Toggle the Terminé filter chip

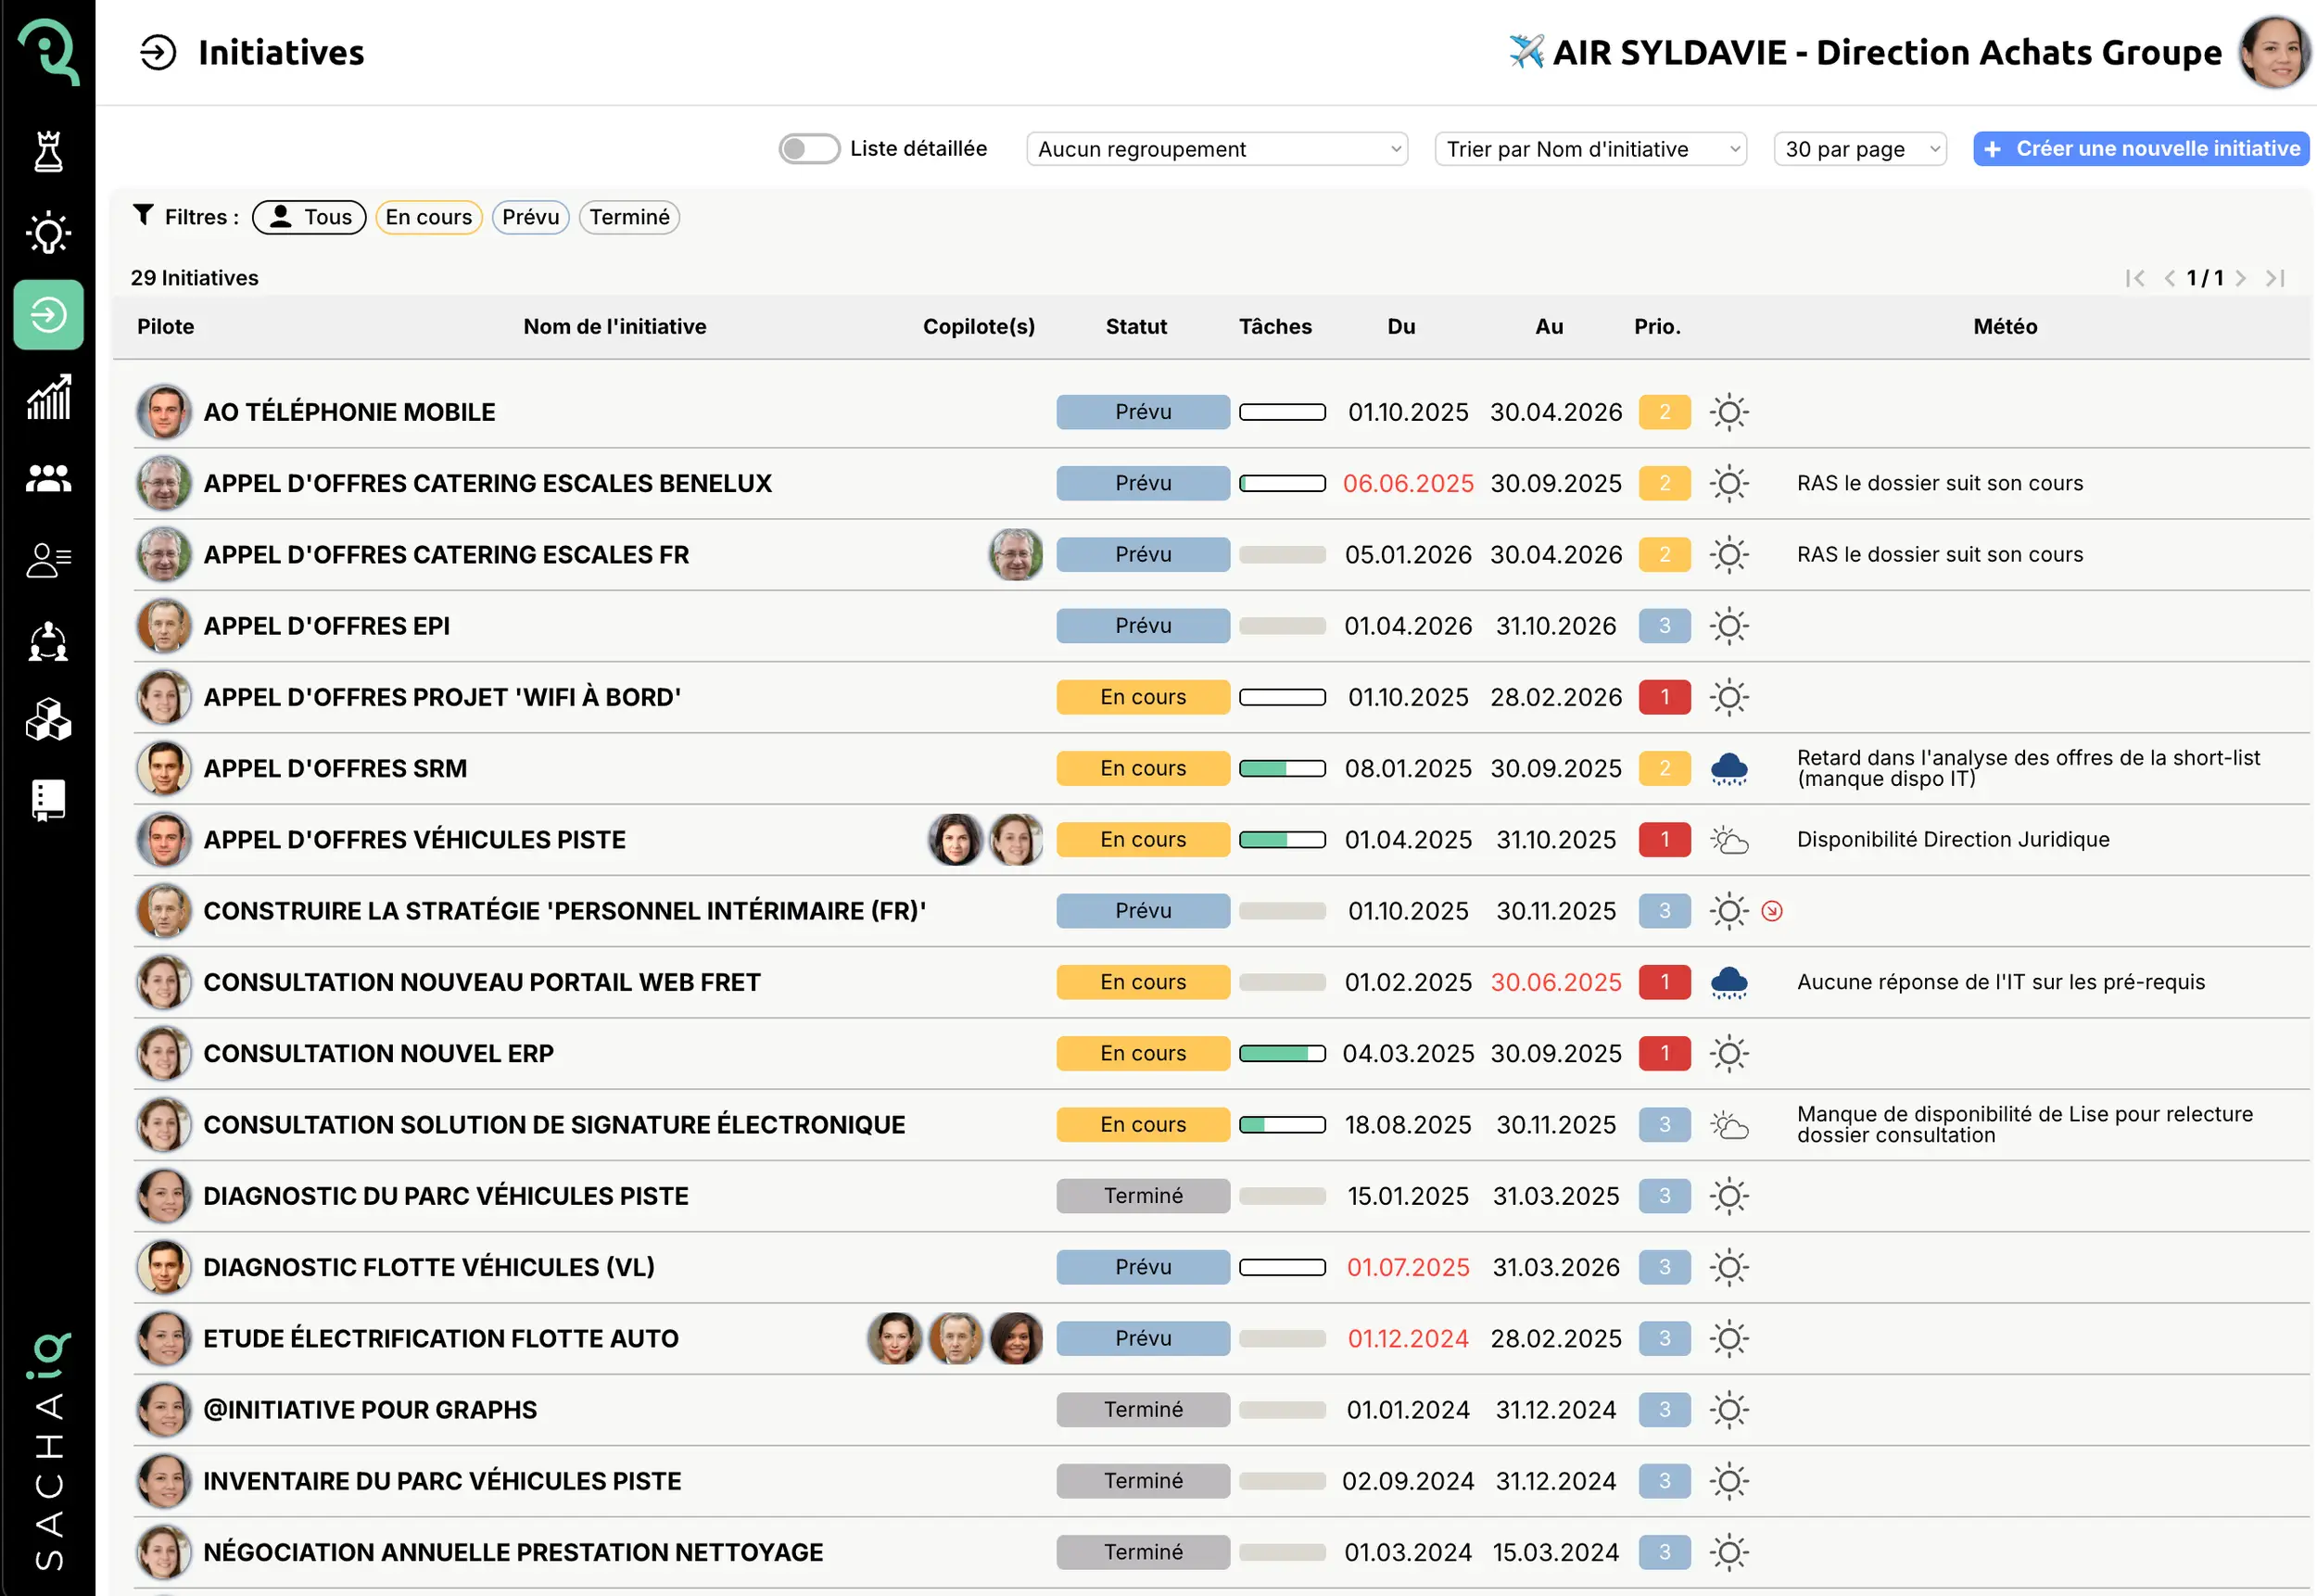tap(629, 217)
